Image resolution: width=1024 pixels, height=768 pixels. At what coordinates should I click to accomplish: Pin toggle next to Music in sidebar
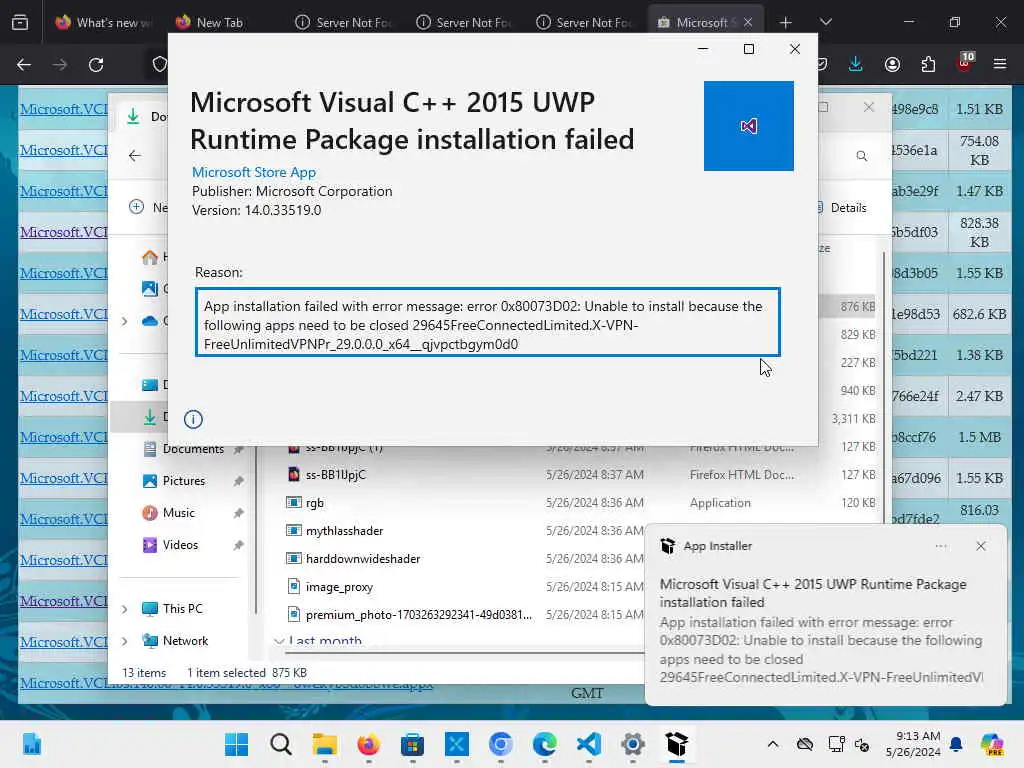(238, 513)
